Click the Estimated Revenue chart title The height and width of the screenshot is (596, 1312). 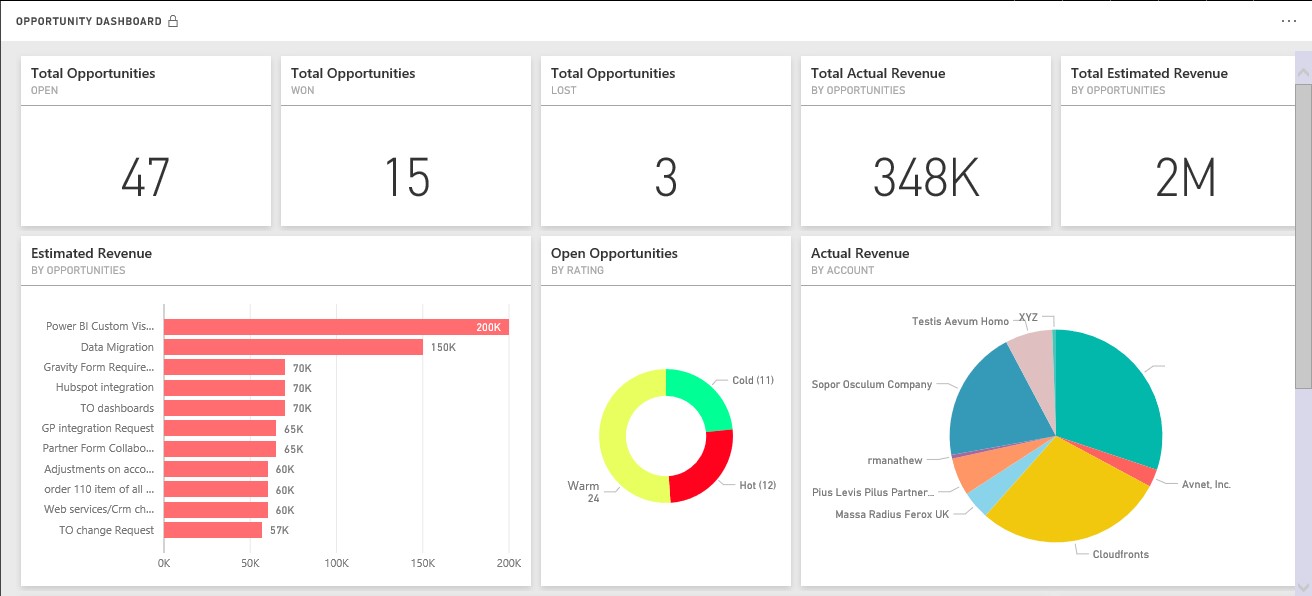[91, 254]
